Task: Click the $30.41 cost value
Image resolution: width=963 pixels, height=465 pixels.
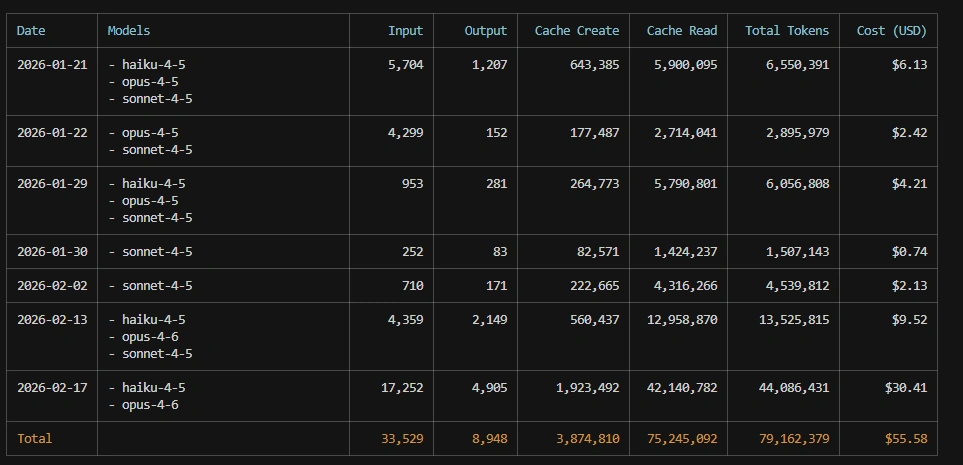Action: 905,387
